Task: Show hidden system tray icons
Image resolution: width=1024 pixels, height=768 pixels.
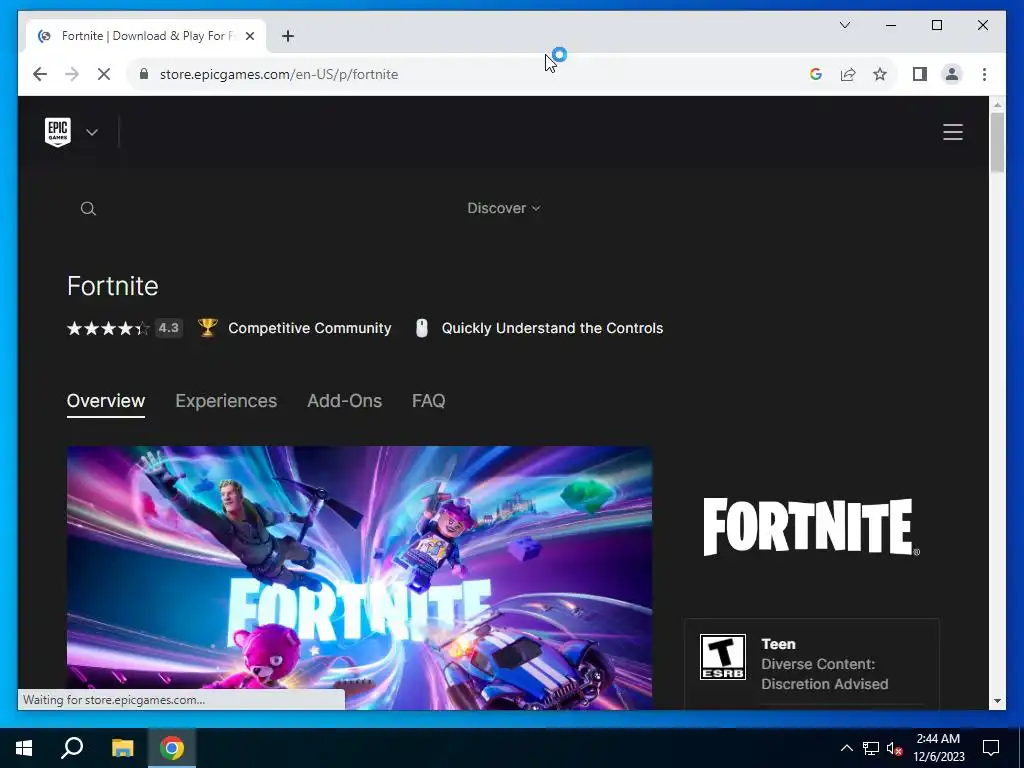Action: [846, 748]
